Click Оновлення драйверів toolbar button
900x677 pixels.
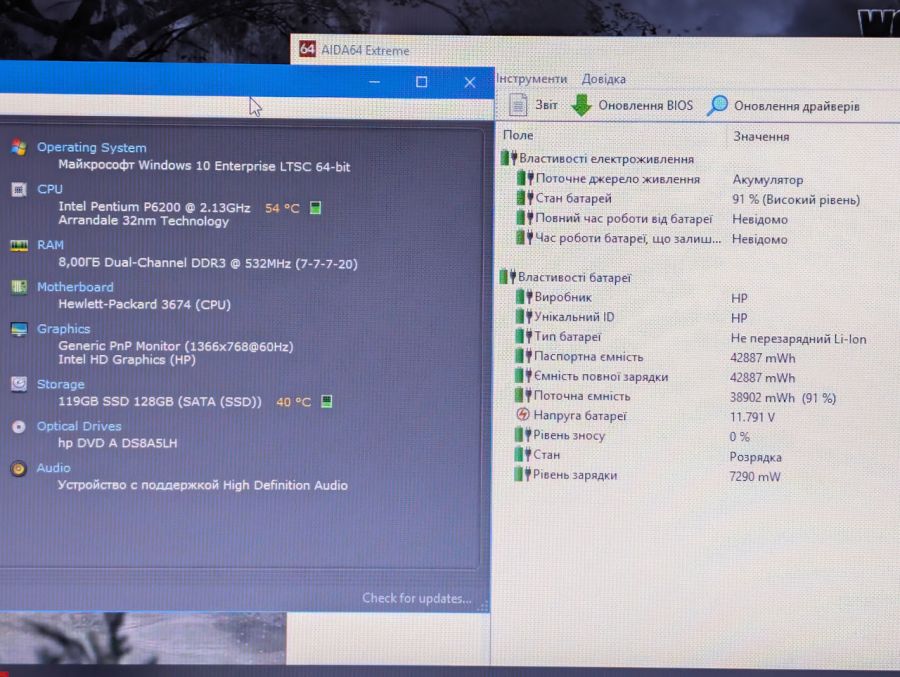pos(783,106)
